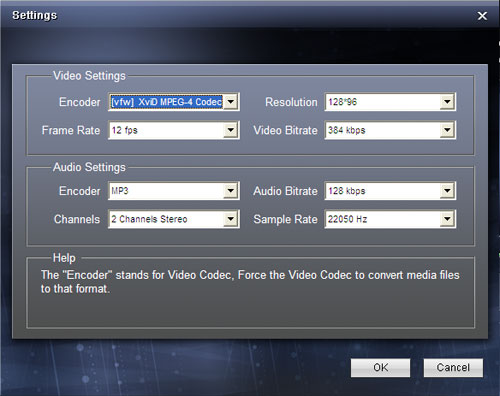Click the Sample Rate label
This screenshot has height=396, width=500.
285,219
